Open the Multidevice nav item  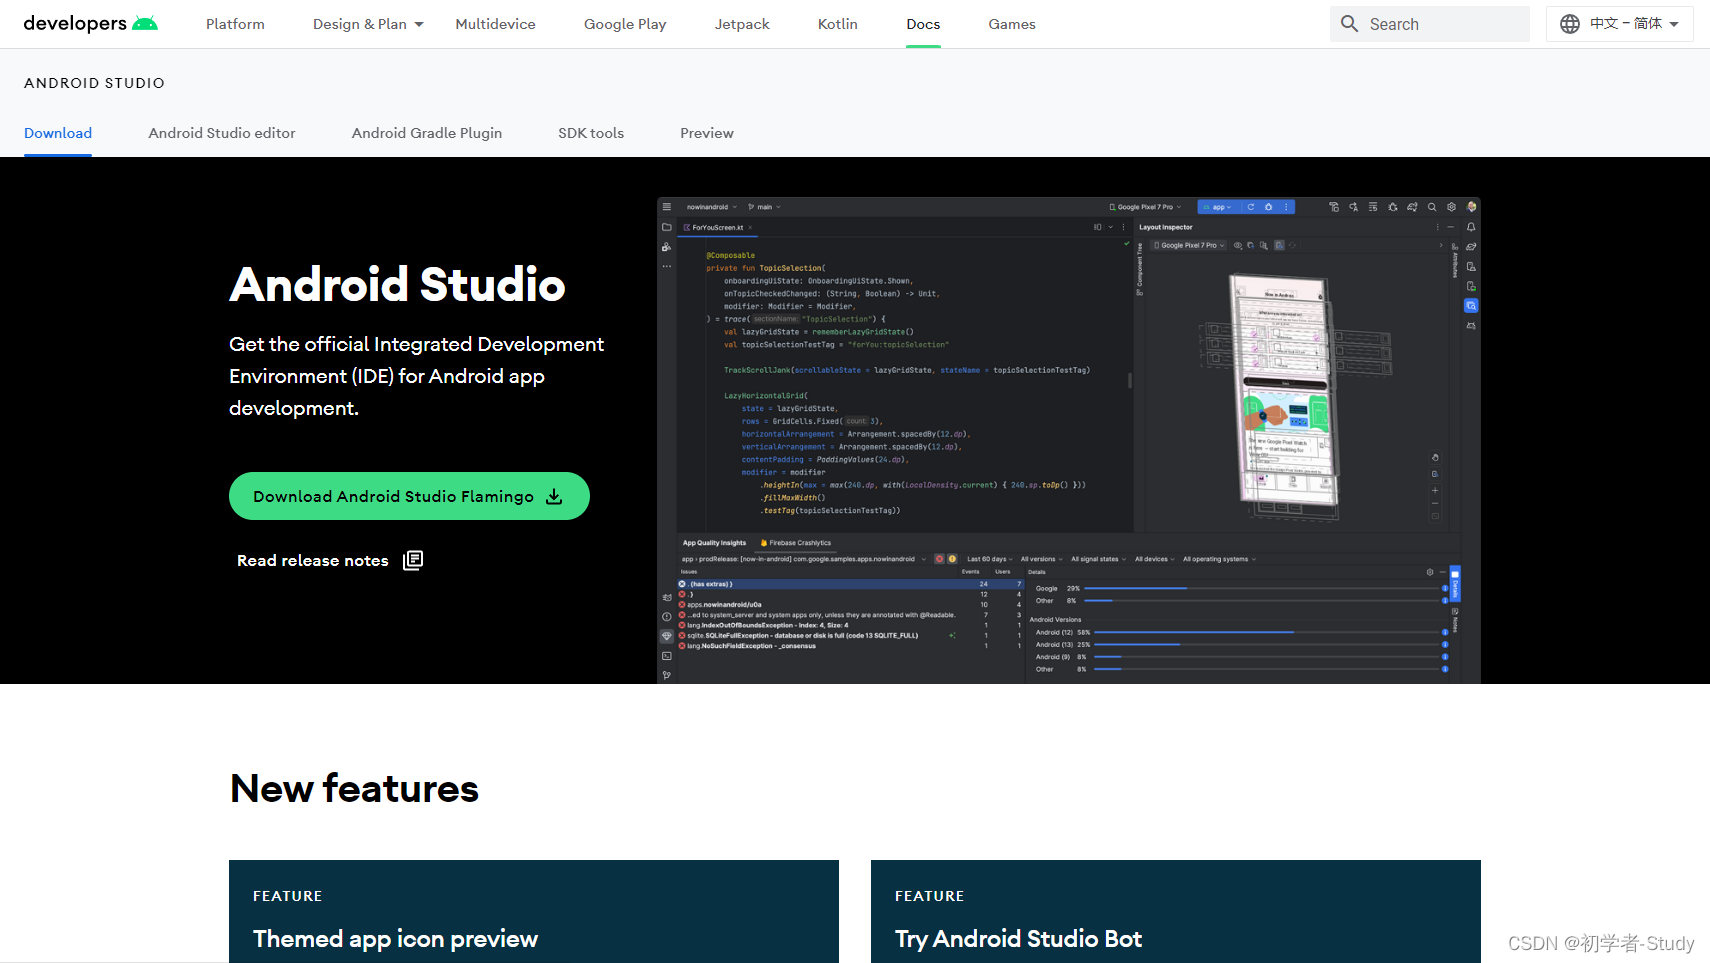495,24
